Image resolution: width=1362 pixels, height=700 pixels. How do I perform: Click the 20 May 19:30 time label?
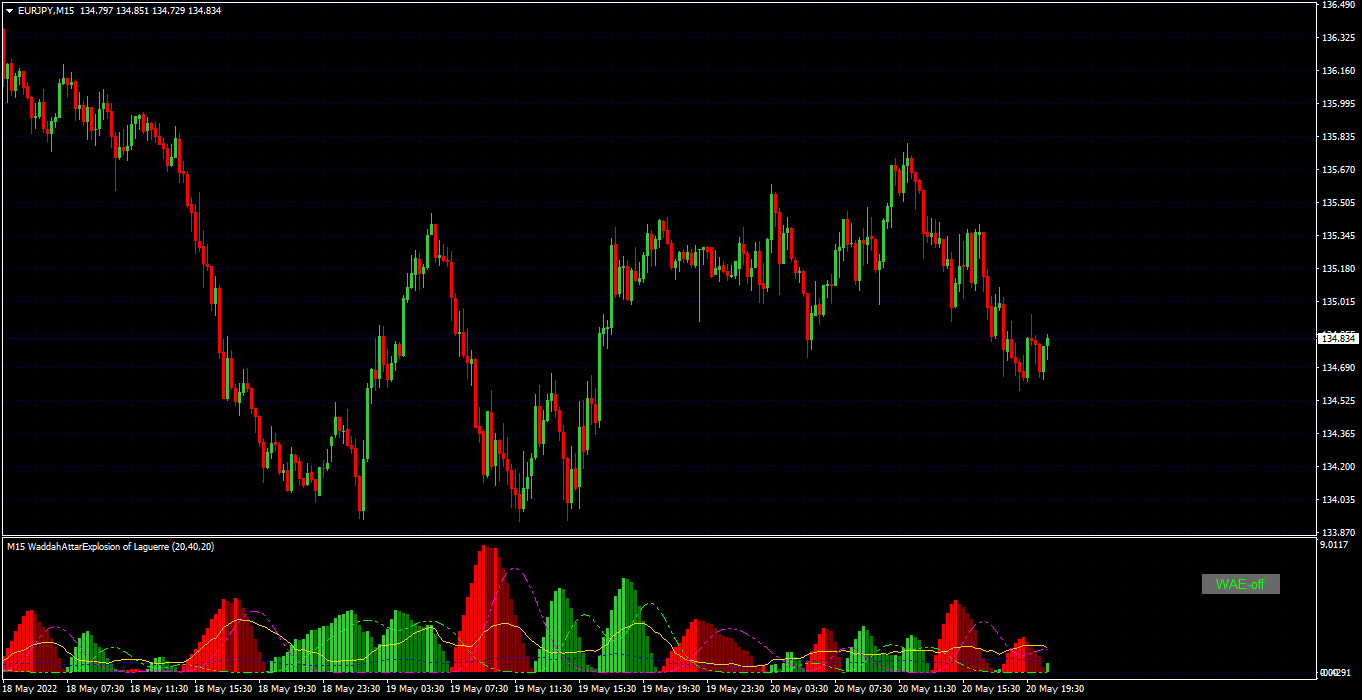coord(1055,689)
